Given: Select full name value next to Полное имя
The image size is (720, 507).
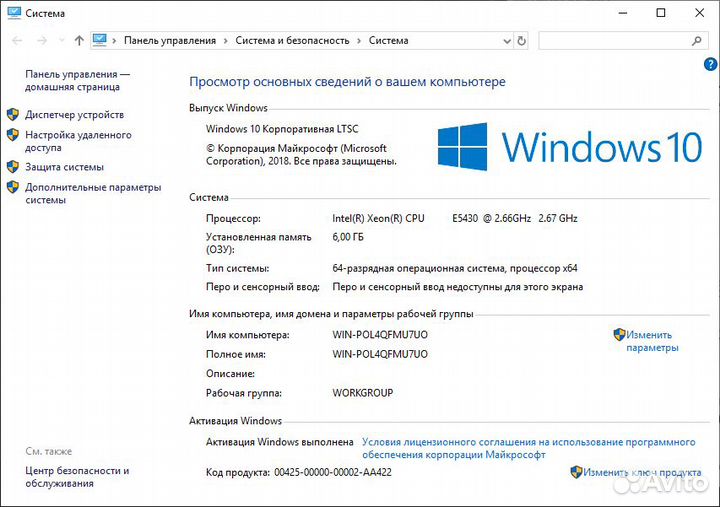Looking at the screenshot, I should (380, 354).
